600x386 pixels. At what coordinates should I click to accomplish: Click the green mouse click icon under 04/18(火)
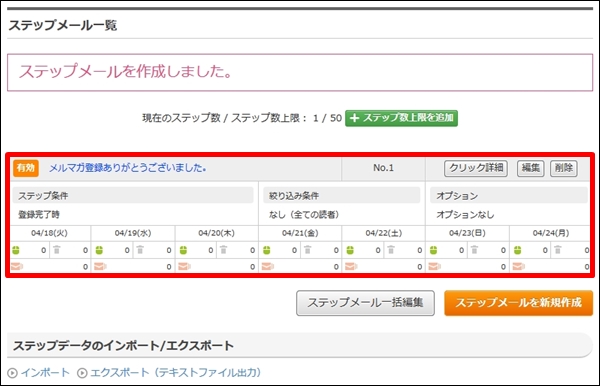coord(16,250)
